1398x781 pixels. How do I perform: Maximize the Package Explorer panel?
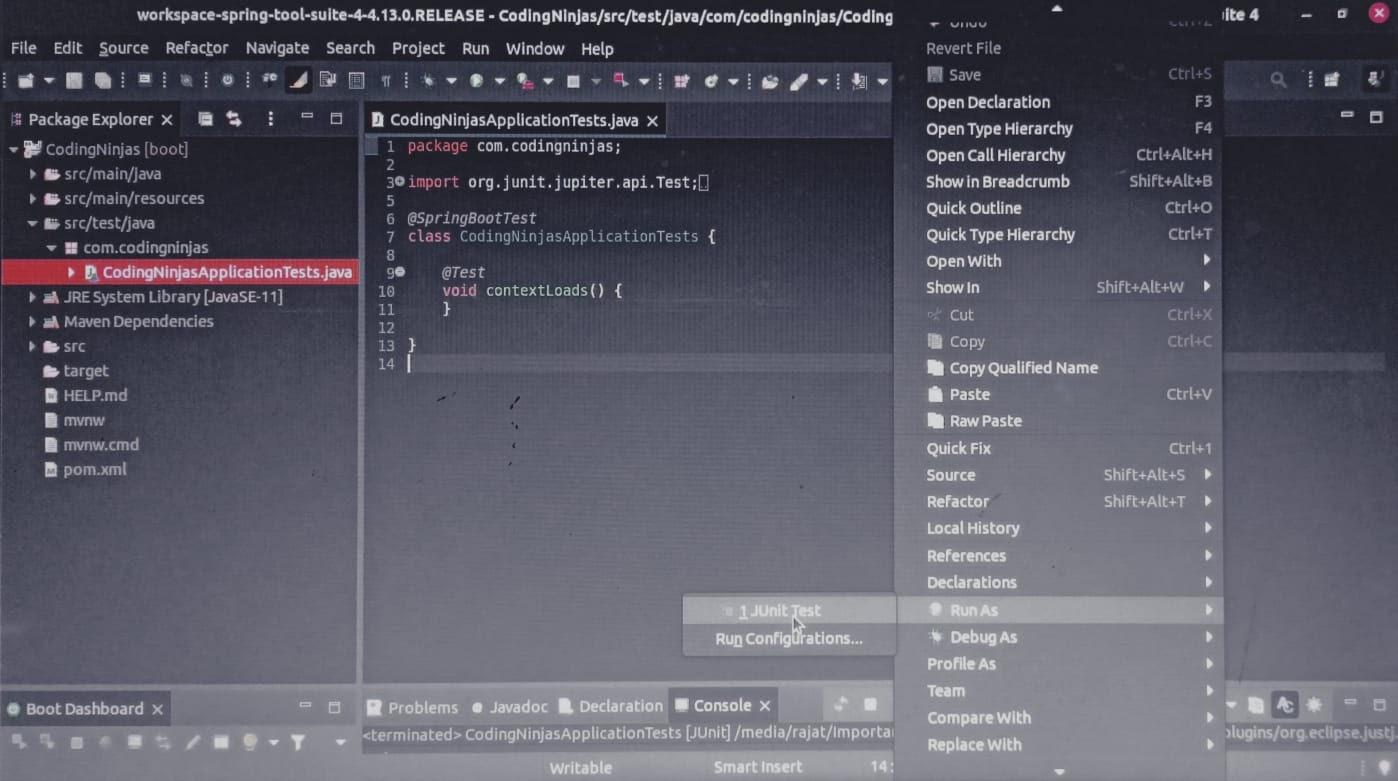coord(336,118)
